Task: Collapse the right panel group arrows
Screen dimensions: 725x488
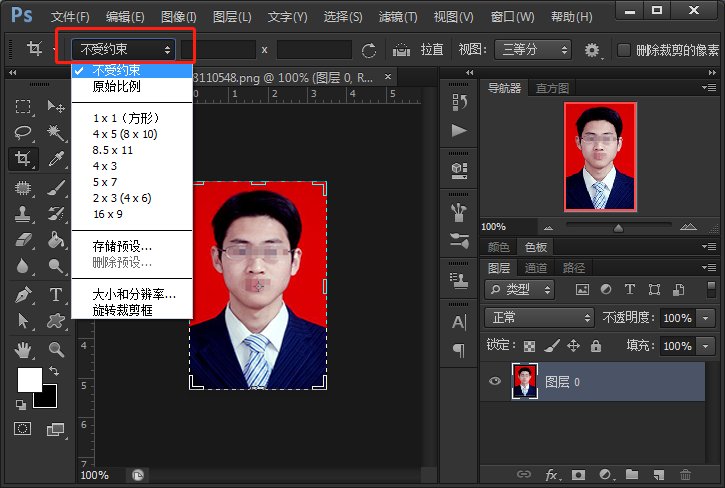Action: (712, 72)
